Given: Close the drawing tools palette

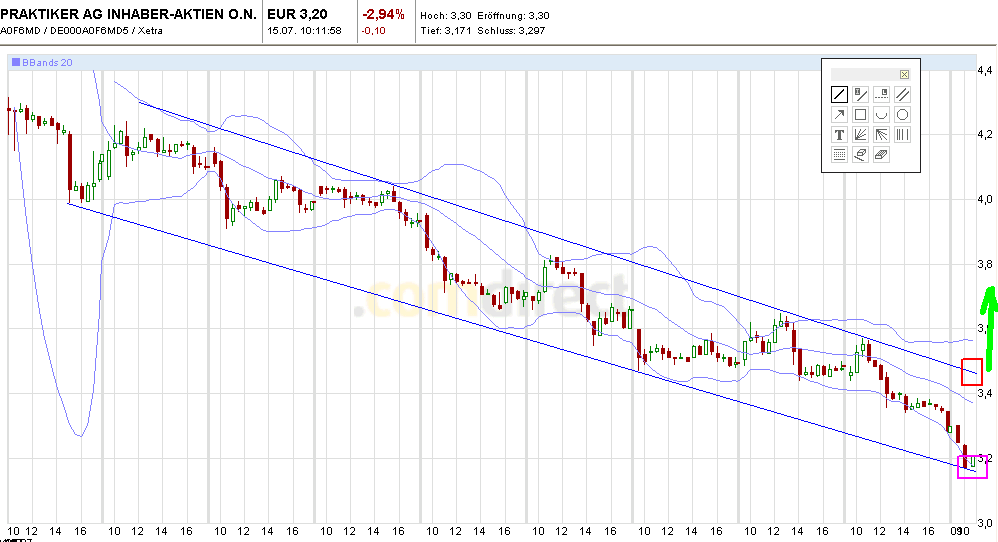Looking at the screenshot, I should [x=904, y=74].
